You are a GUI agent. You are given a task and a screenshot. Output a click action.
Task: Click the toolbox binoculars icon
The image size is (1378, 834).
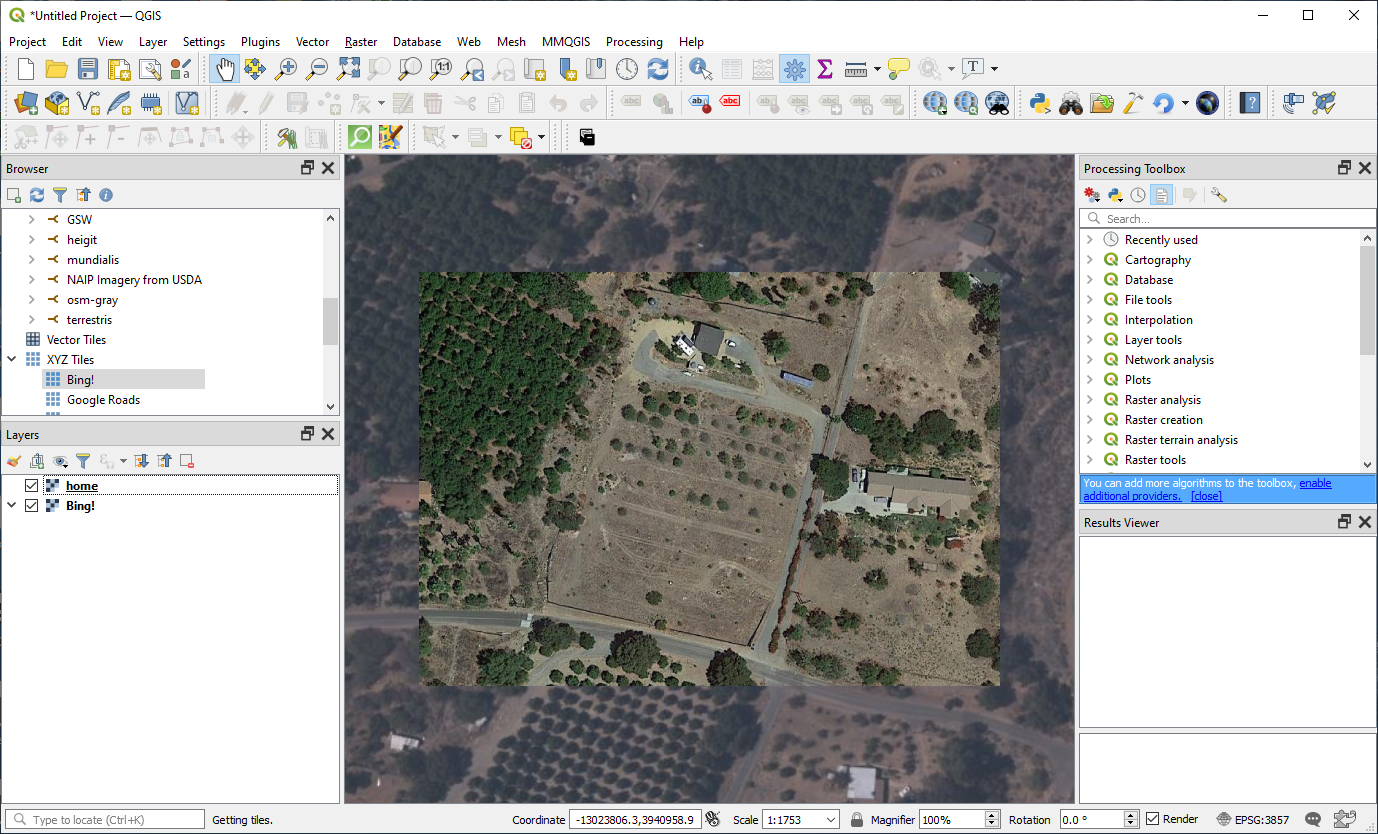click(1071, 102)
